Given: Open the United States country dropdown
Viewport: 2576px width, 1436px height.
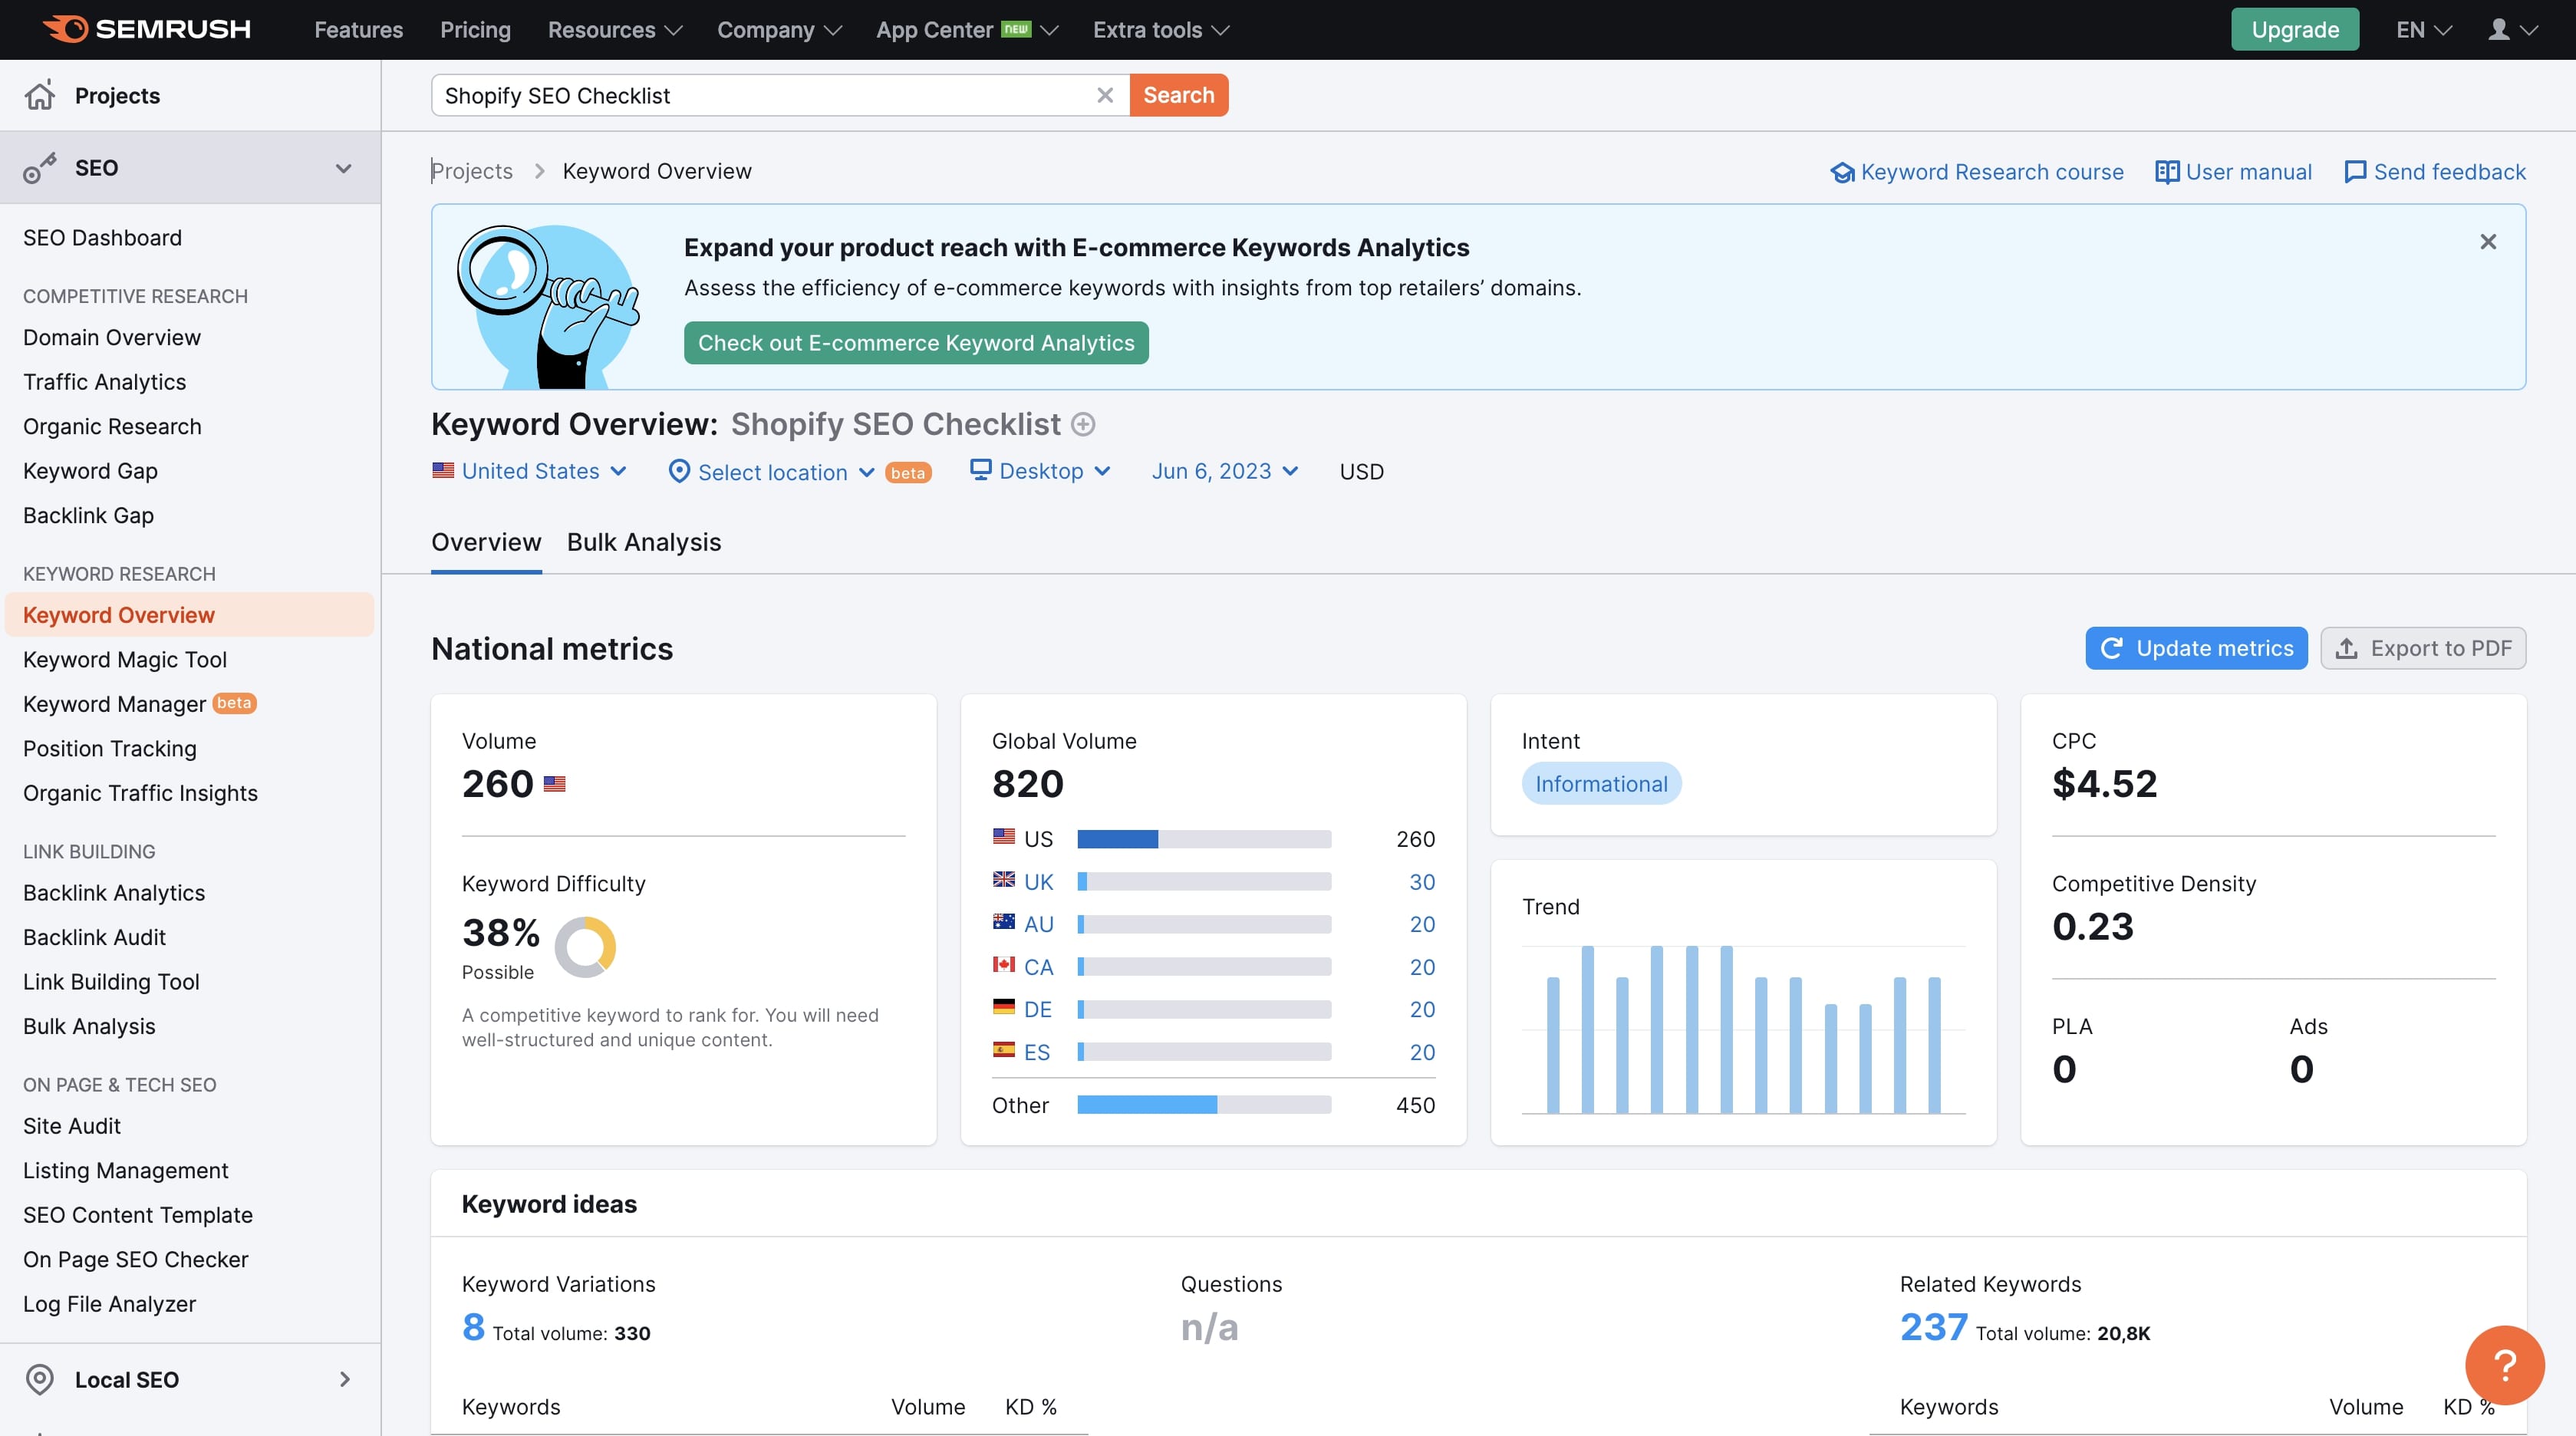Looking at the screenshot, I should (x=529, y=471).
